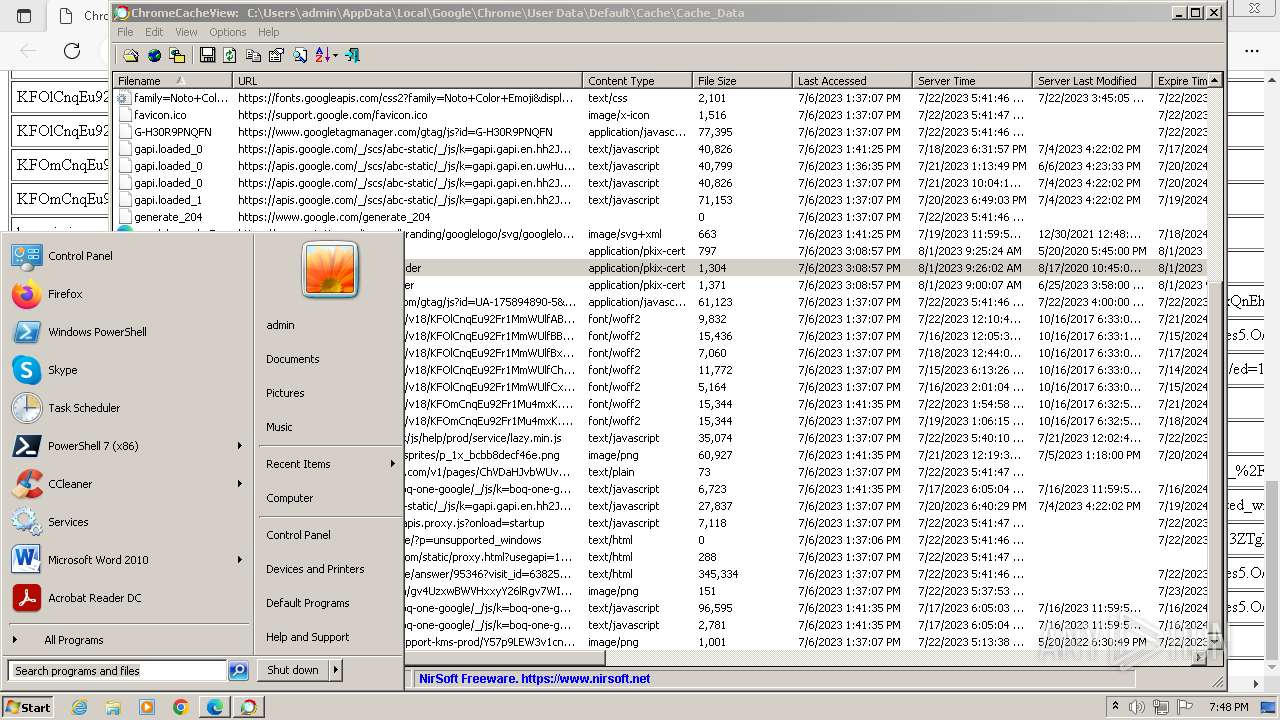Viewport: 1280px width, 720px height.
Task: Expand the Microsoft Word 2010 submenu arrow
Action: click(x=239, y=560)
